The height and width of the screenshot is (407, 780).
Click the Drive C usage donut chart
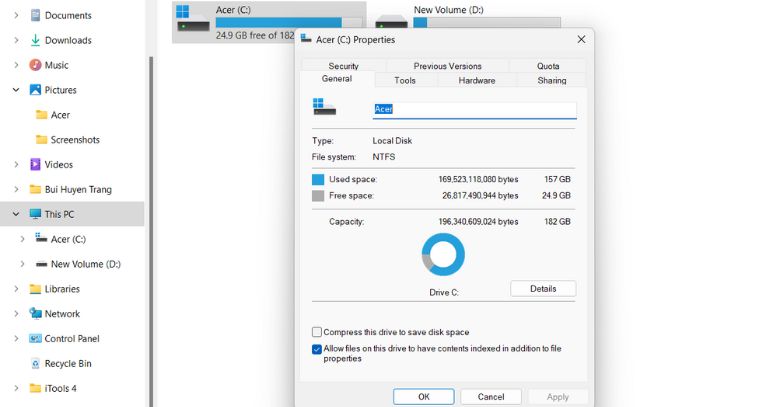[x=443, y=254]
